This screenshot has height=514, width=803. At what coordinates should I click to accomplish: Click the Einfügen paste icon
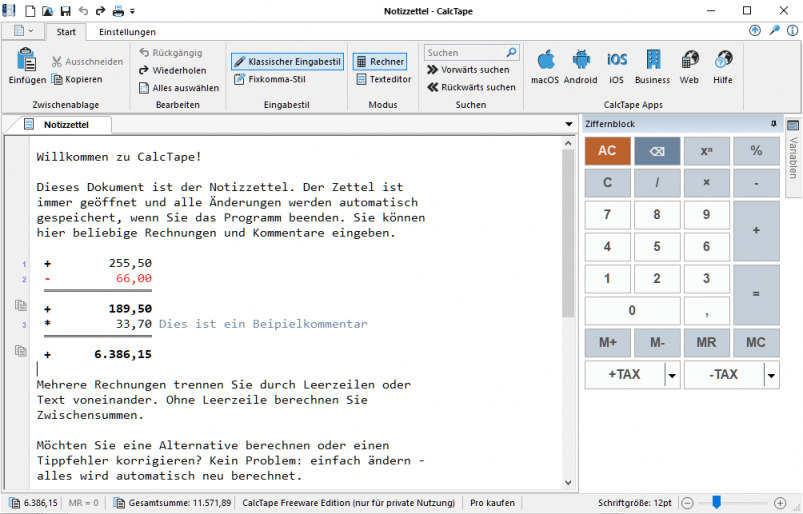[x=27, y=61]
